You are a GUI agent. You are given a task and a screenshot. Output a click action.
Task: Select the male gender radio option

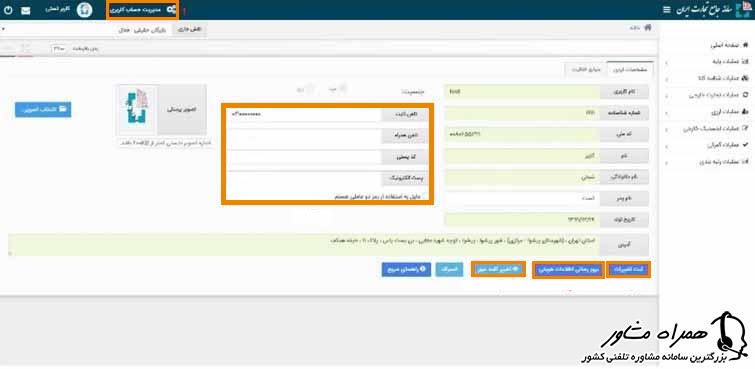(343, 89)
